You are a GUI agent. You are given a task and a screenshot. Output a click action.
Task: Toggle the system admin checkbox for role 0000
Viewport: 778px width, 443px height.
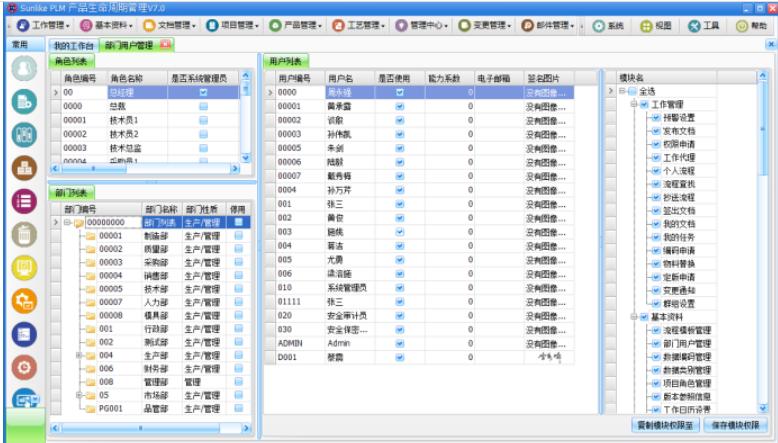[x=203, y=106]
